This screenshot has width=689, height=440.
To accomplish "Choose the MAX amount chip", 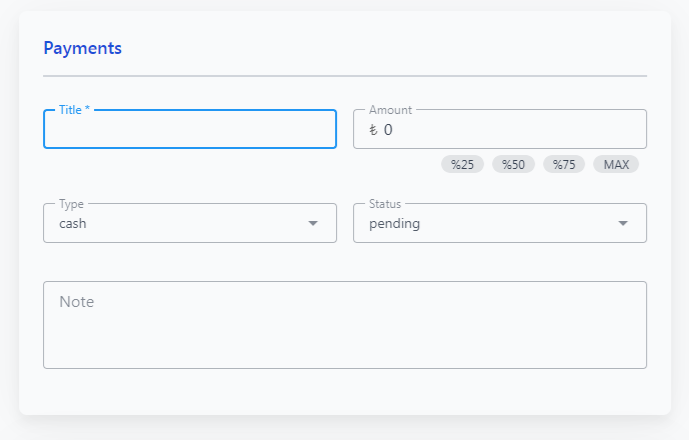I will (616, 164).
